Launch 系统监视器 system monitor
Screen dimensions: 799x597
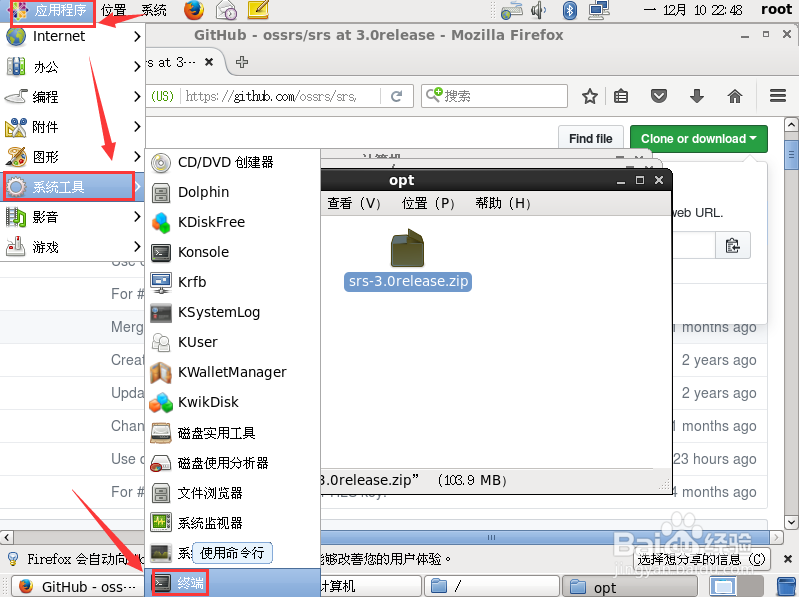pos(232,523)
